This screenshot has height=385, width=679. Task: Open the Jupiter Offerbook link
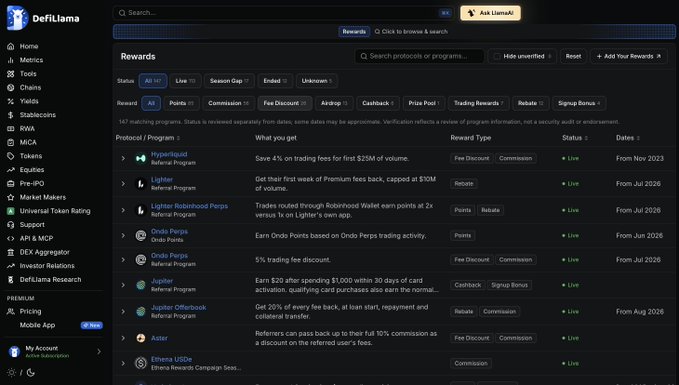point(178,307)
